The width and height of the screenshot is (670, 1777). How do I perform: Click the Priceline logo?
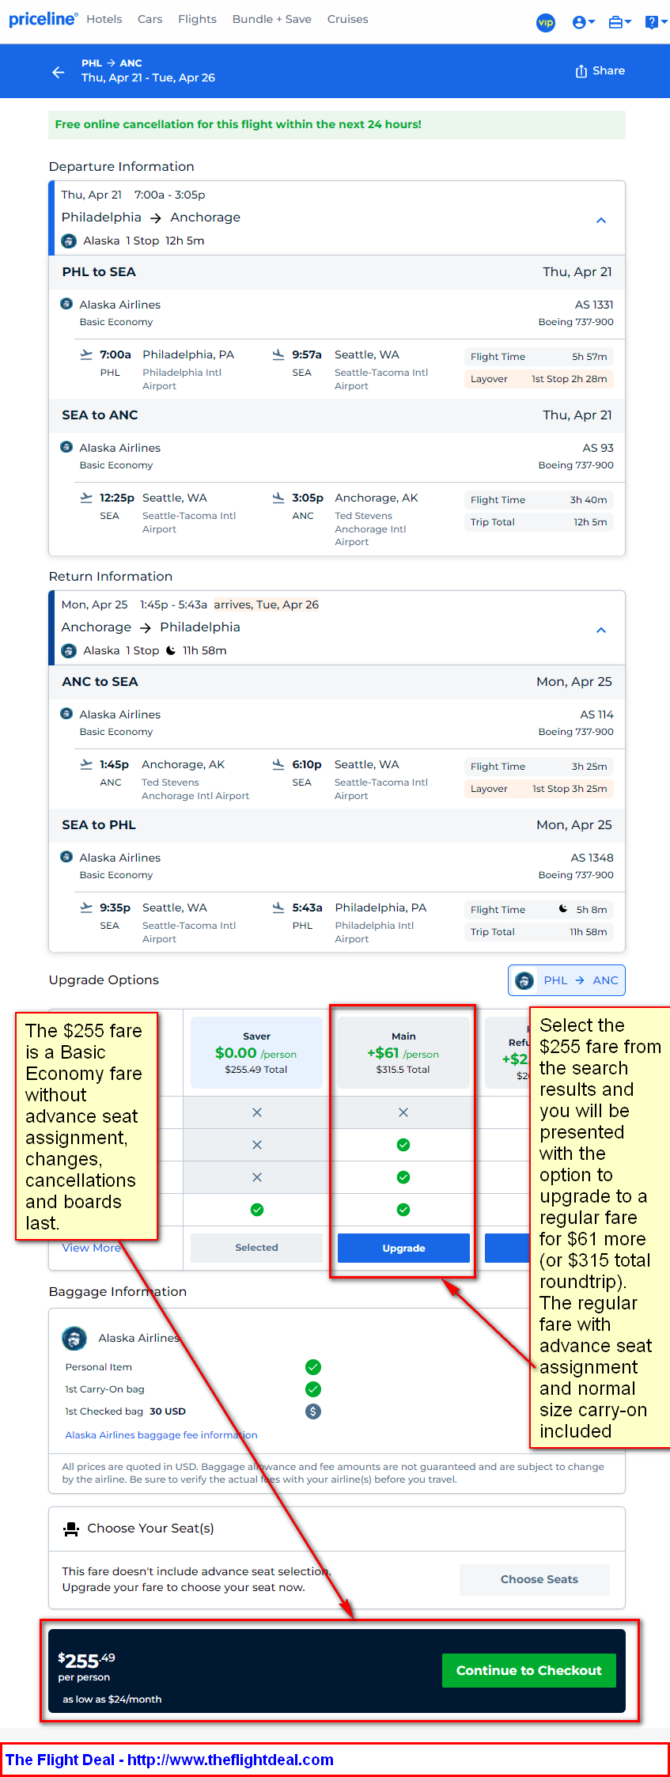point(43,19)
